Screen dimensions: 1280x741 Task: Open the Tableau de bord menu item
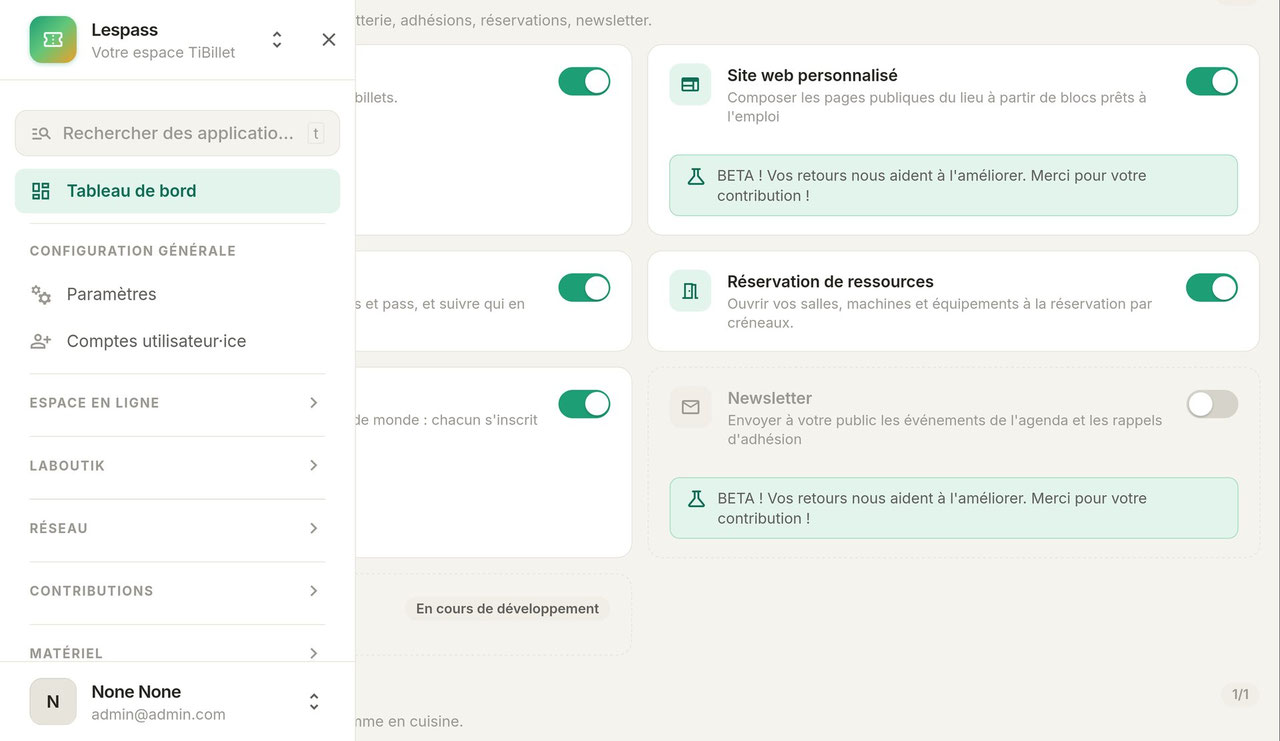tap(177, 191)
